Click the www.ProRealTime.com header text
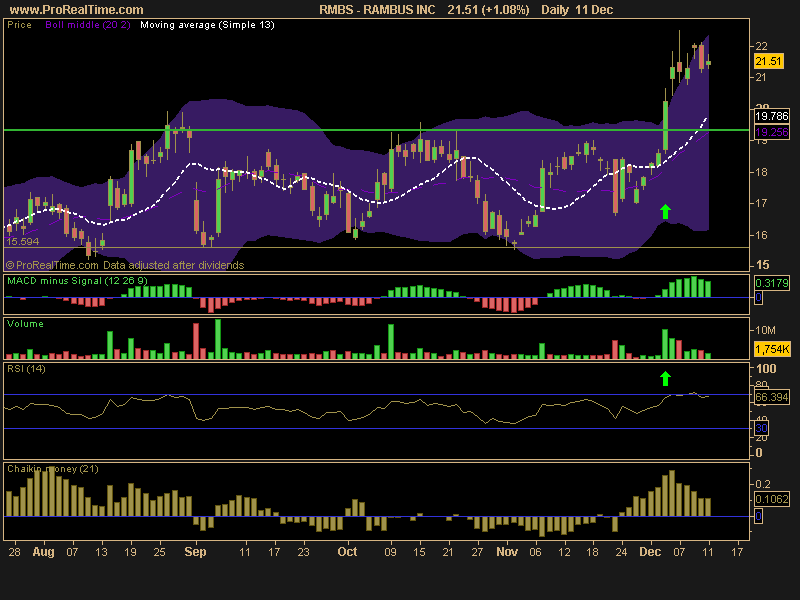The height and width of the screenshot is (600, 800). [x=77, y=10]
